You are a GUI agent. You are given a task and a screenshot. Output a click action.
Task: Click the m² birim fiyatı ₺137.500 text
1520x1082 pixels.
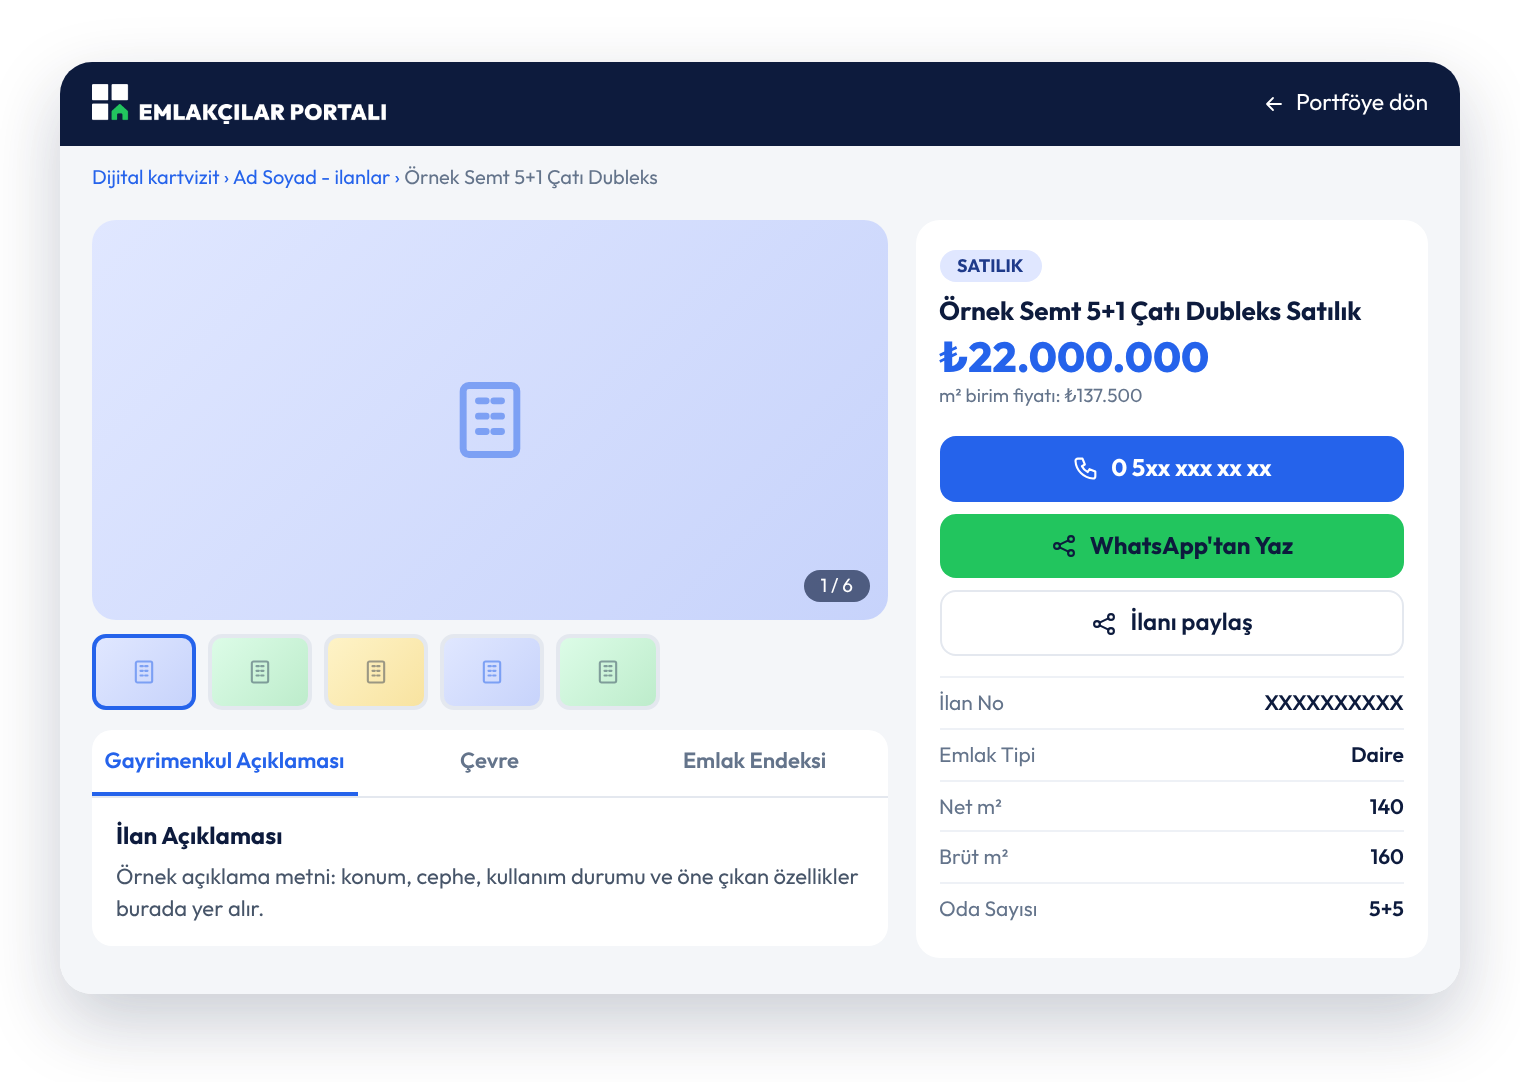coord(1040,396)
